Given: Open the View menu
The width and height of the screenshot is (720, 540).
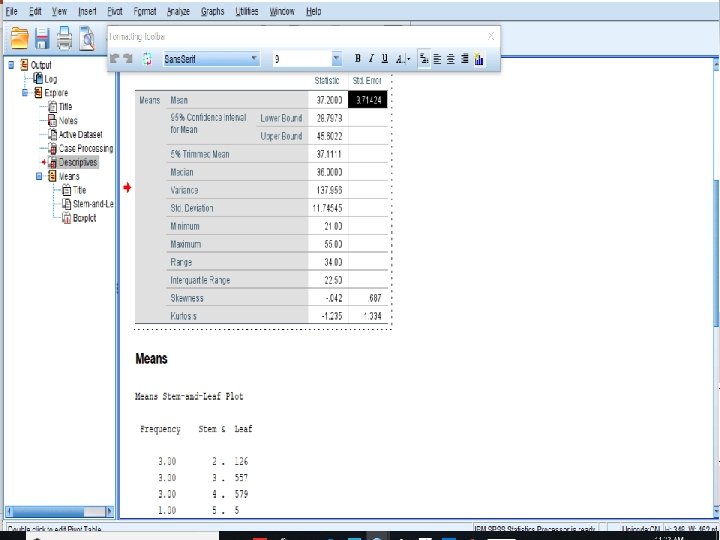Looking at the screenshot, I should click(59, 11).
